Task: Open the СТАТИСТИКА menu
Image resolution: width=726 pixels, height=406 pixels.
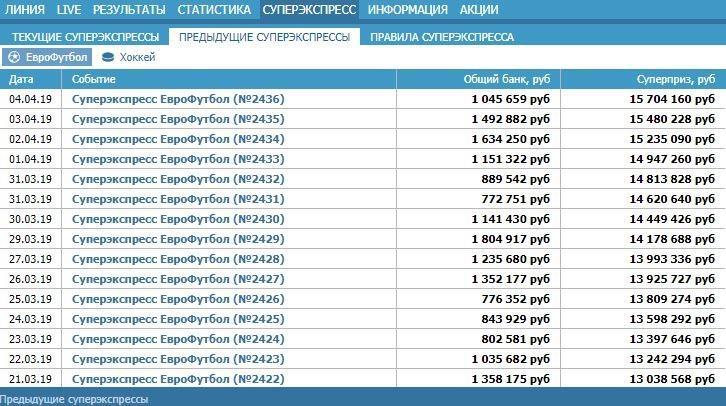Action: (214, 10)
